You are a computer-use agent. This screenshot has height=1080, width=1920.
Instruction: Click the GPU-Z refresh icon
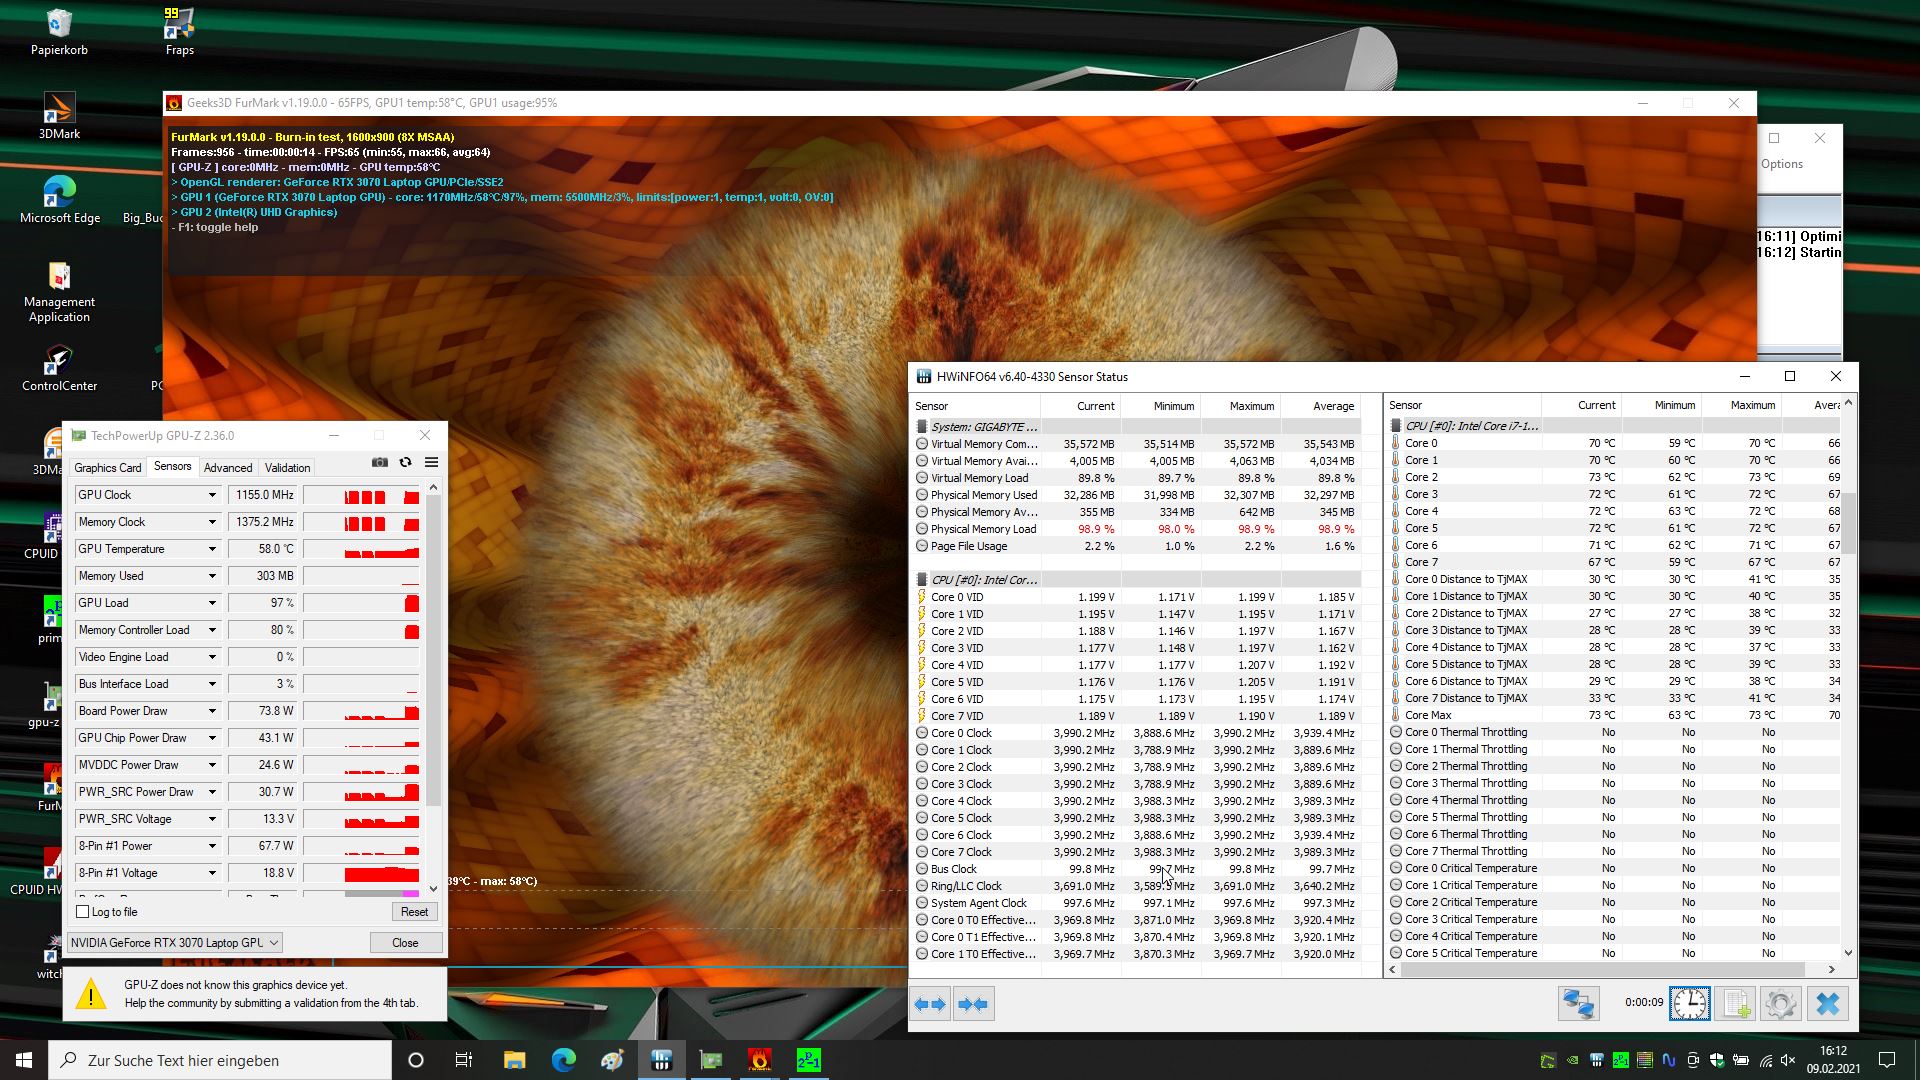(x=405, y=462)
